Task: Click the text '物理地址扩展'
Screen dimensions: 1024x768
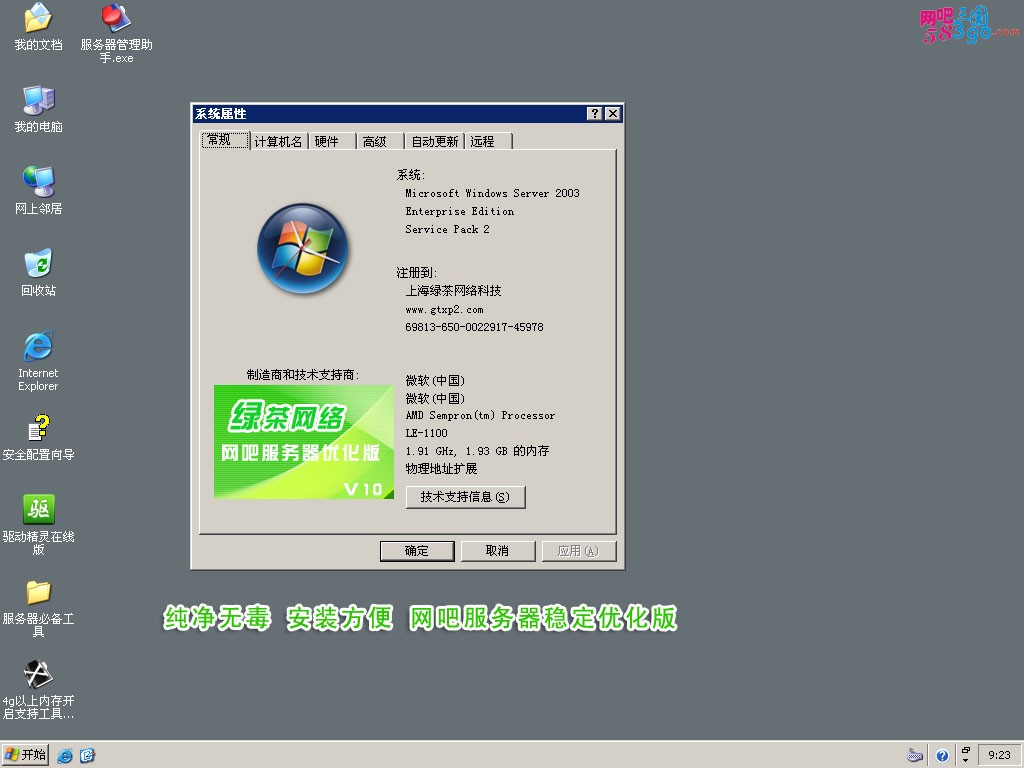Action: (441, 469)
